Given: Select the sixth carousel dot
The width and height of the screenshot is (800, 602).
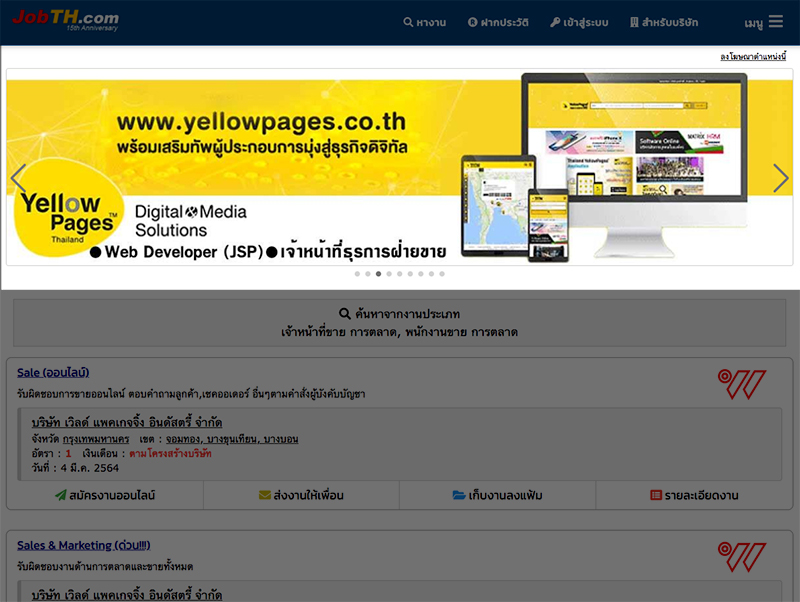Looking at the screenshot, I should [410, 274].
